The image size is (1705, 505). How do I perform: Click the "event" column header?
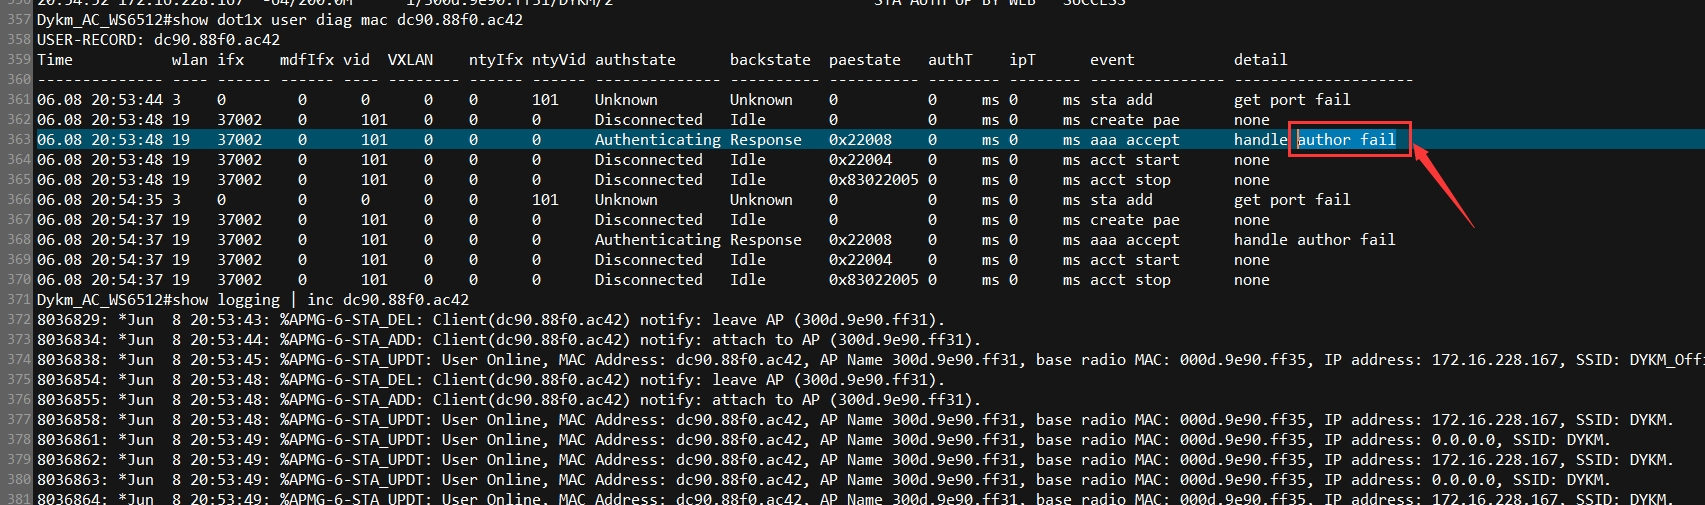point(1112,60)
